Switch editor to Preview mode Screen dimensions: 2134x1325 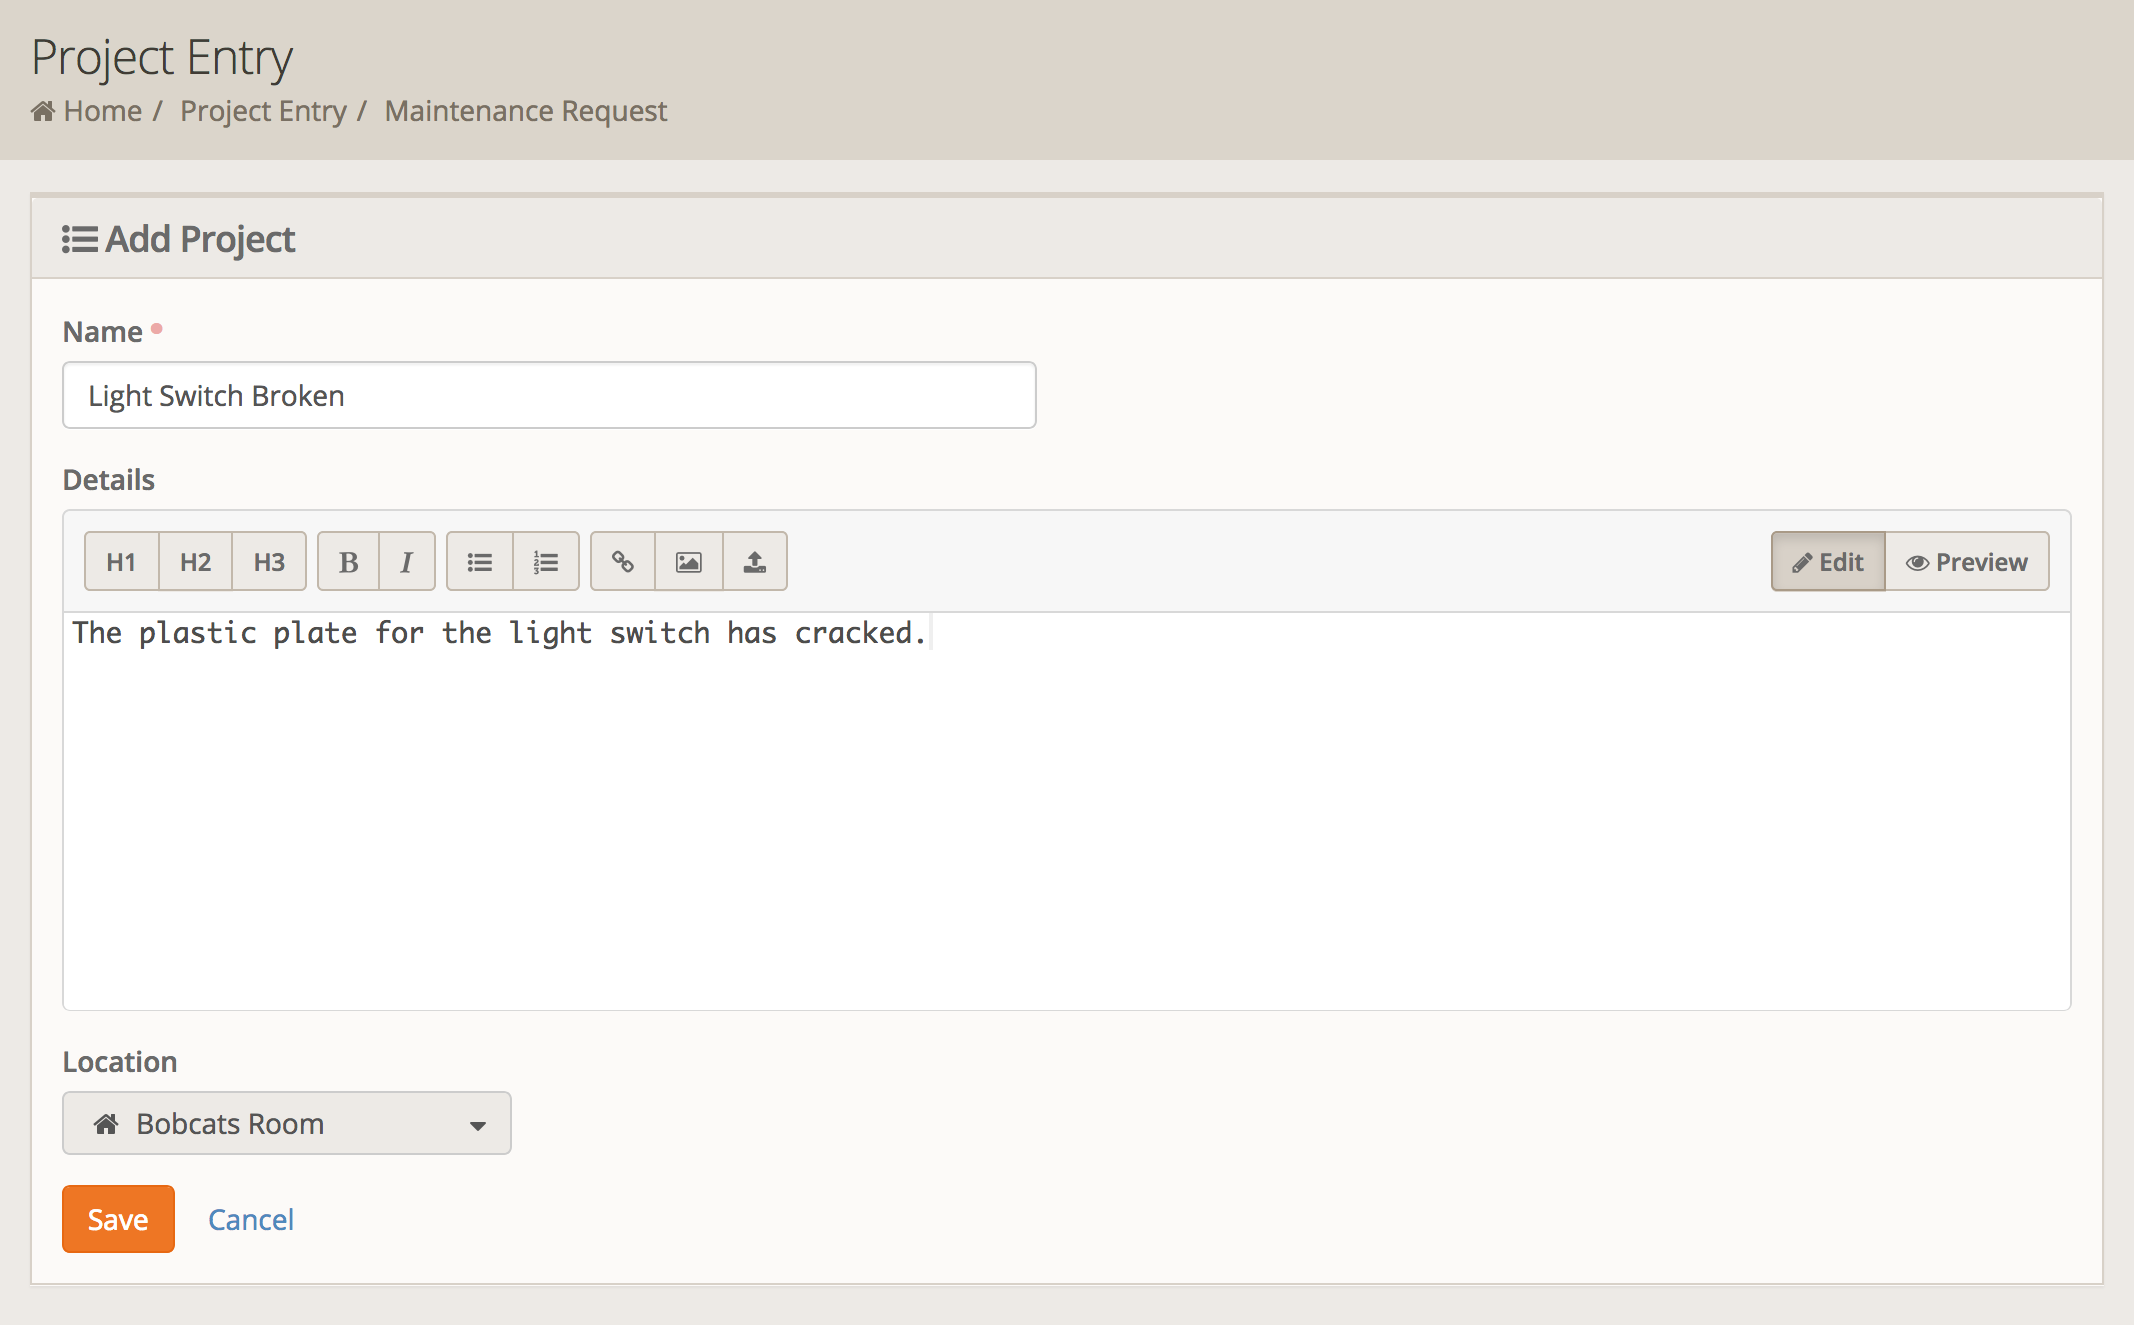tap(1967, 562)
